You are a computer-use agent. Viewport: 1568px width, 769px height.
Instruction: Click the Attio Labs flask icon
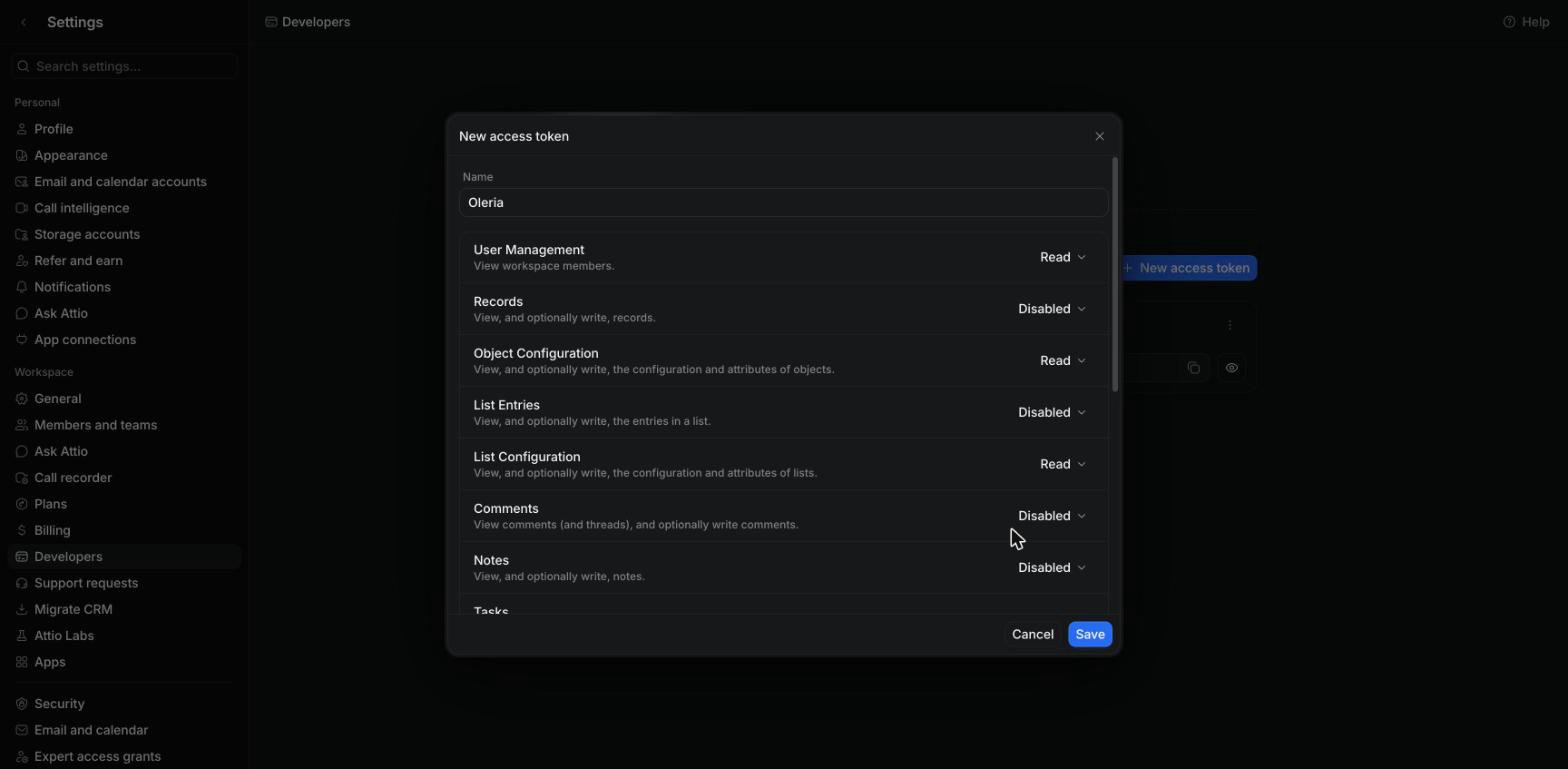click(22, 636)
